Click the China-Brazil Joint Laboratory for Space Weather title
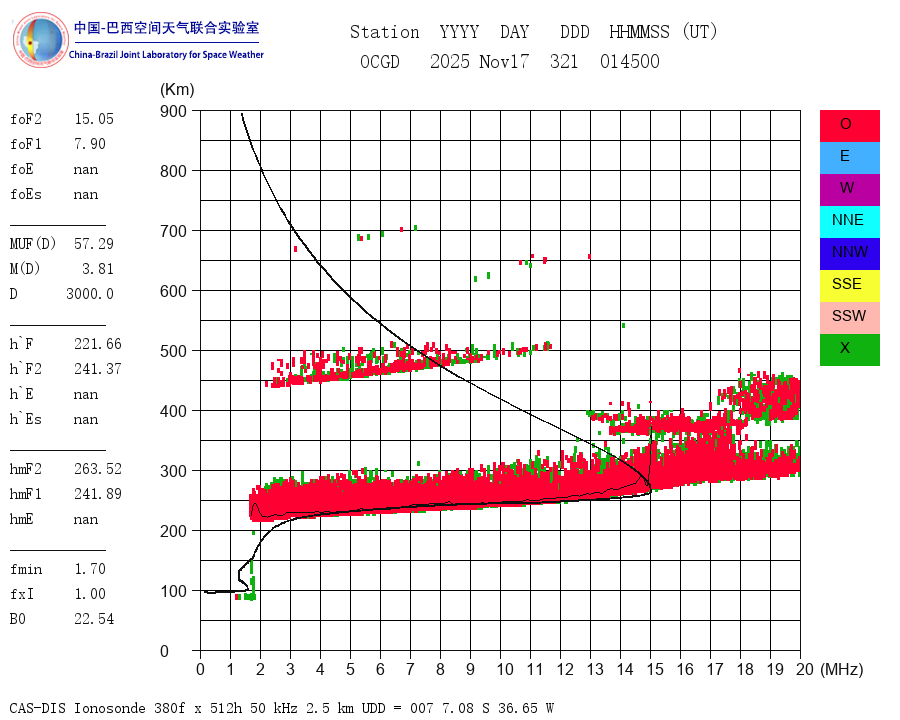The image size is (900, 720). tap(166, 55)
